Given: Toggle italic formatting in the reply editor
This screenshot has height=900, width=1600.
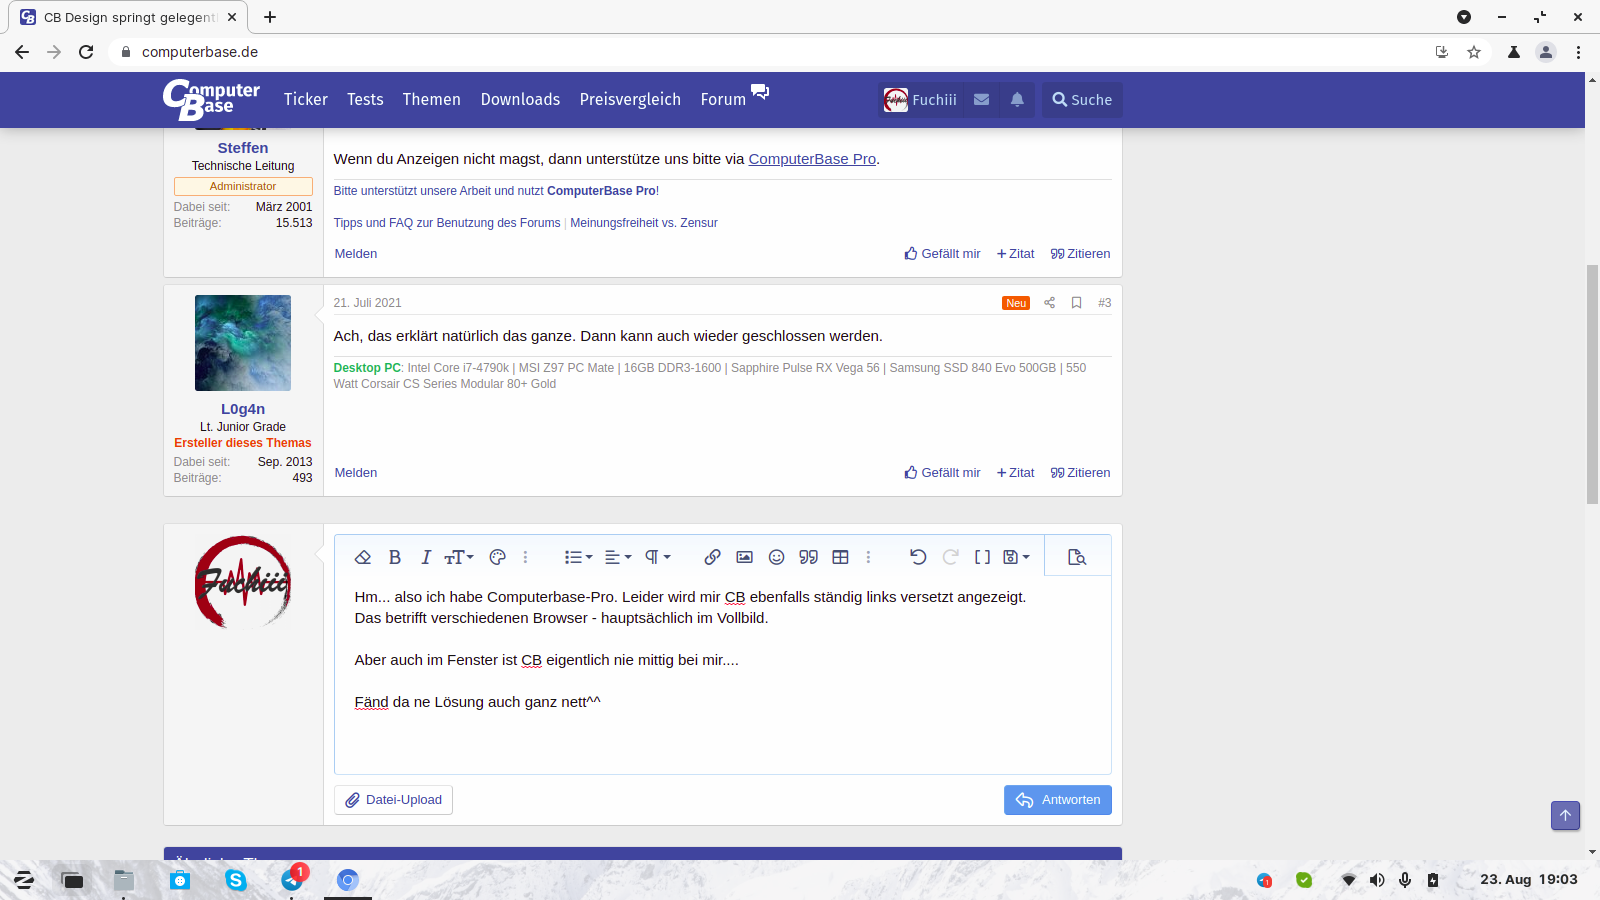Looking at the screenshot, I should 426,557.
